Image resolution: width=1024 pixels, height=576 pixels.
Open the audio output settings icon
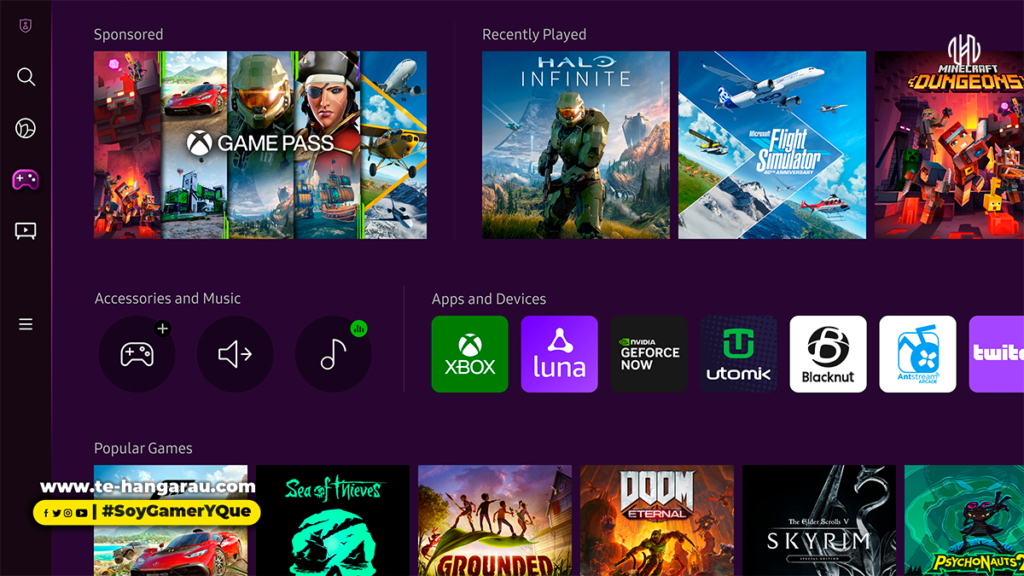(x=235, y=354)
